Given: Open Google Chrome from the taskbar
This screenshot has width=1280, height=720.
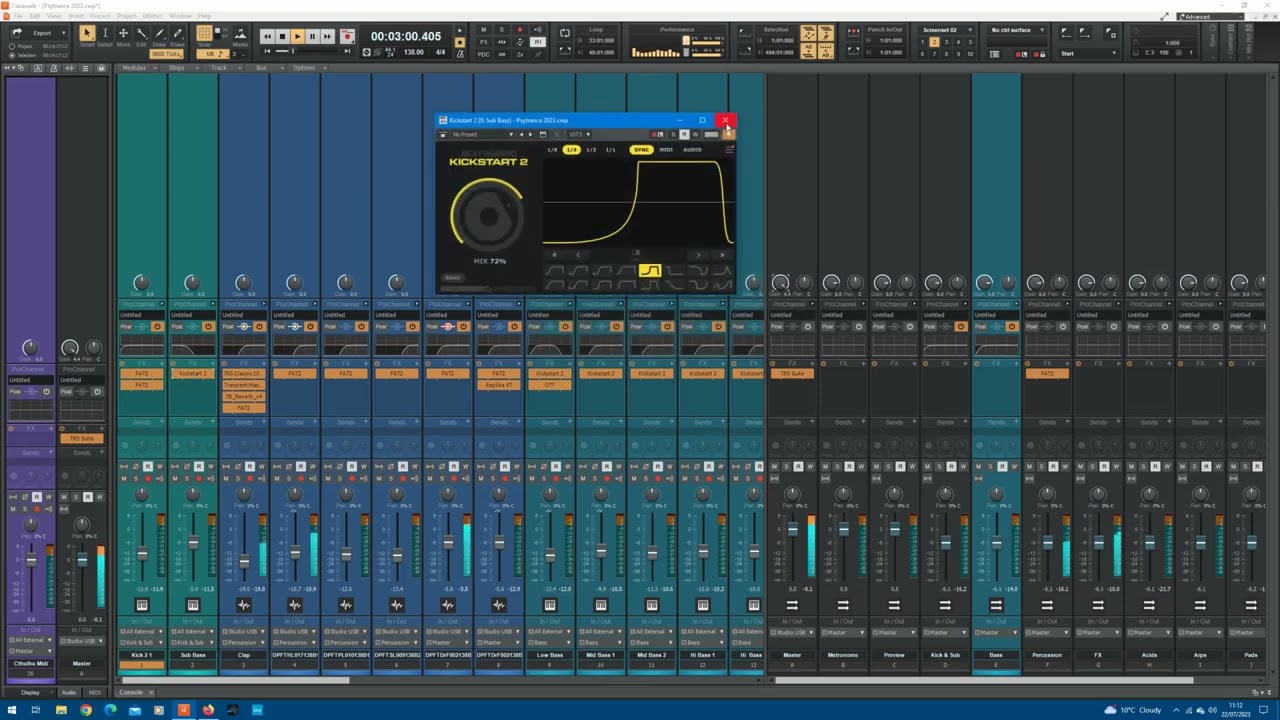Looking at the screenshot, I should click(x=86, y=711).
